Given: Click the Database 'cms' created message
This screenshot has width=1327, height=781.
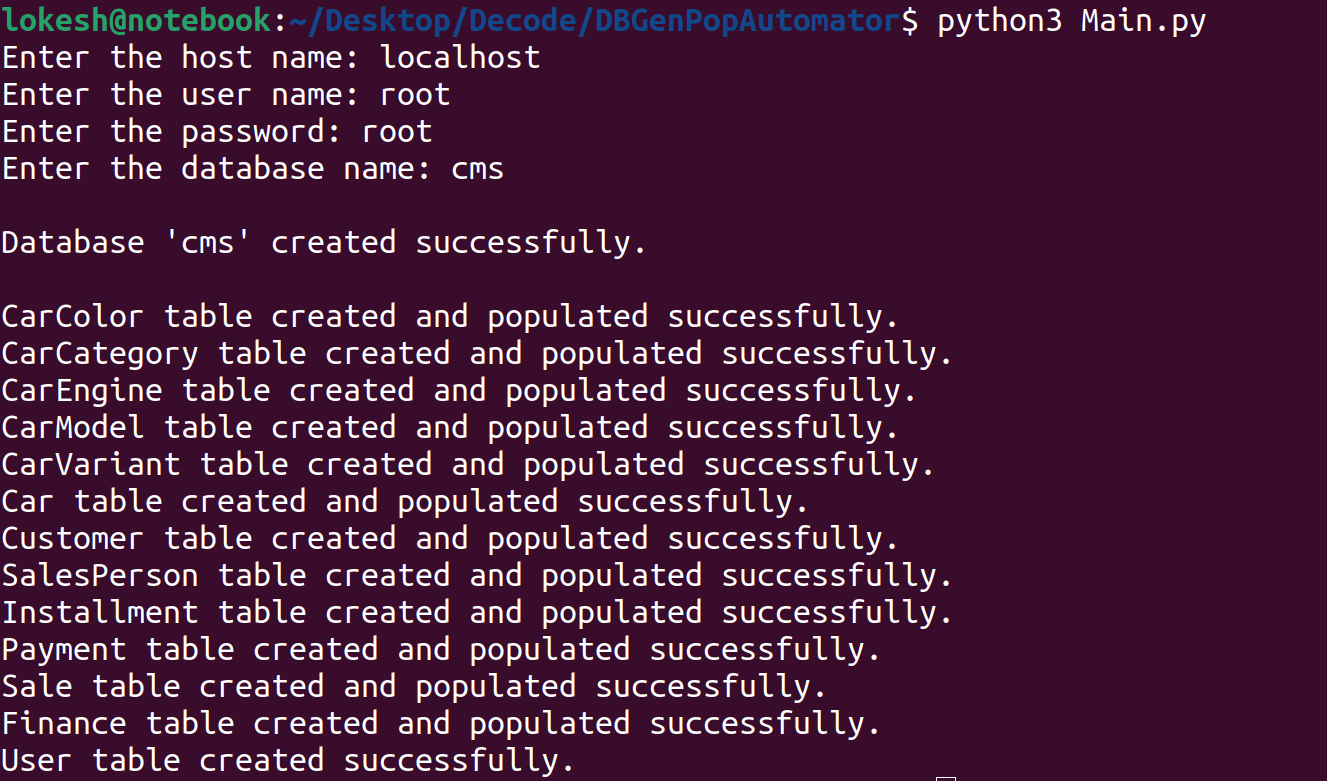Looking at the screenshot, I should [324, 242].
